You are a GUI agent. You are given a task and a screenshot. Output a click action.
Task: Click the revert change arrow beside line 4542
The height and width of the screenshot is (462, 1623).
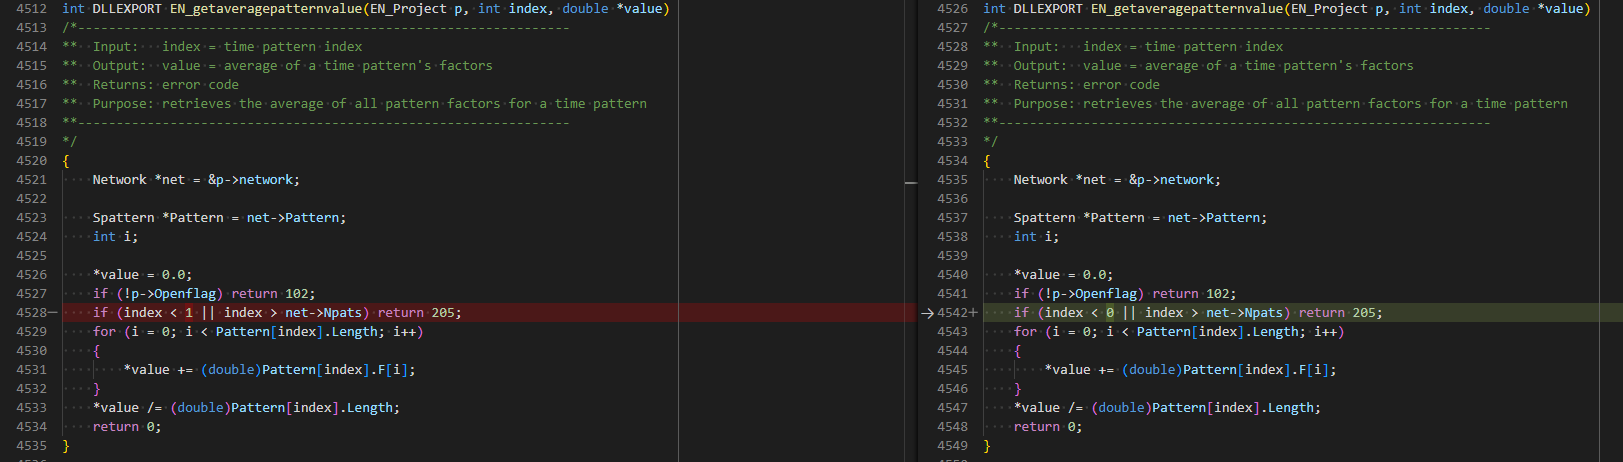coord(927,313)
